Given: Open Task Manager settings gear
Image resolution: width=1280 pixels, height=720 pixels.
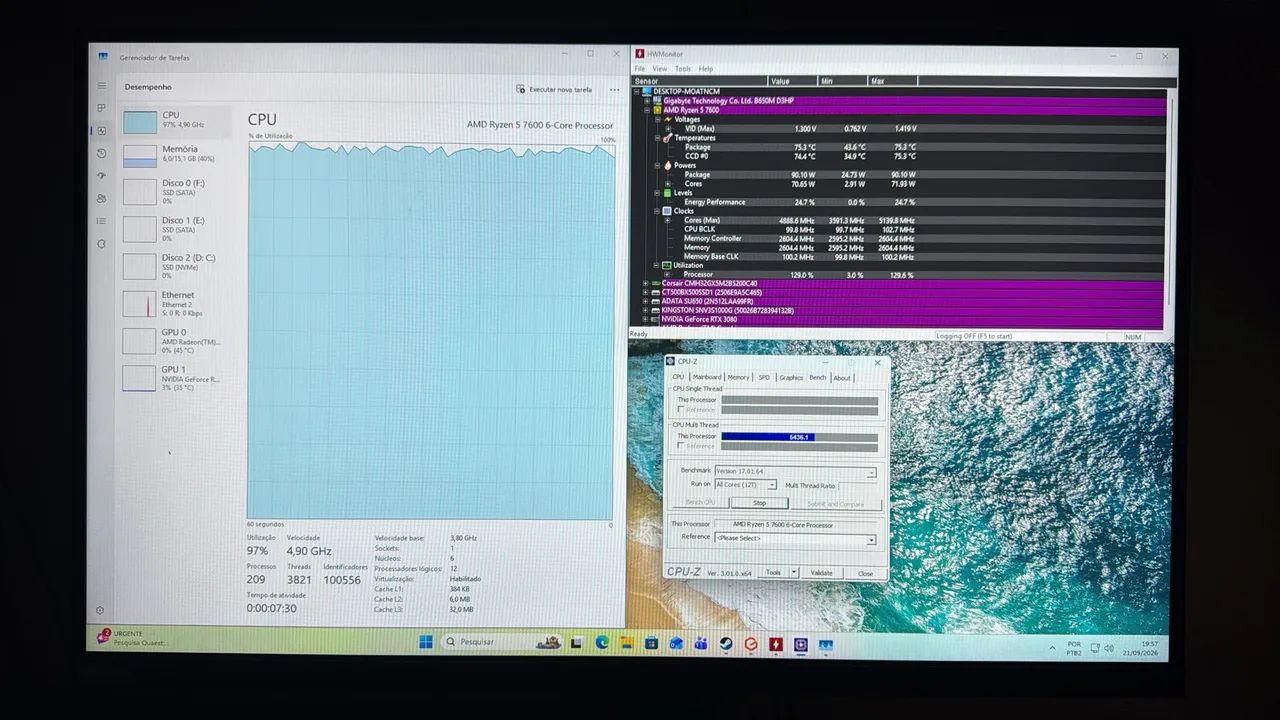Looking at the screenshot, I should point(100,610).
